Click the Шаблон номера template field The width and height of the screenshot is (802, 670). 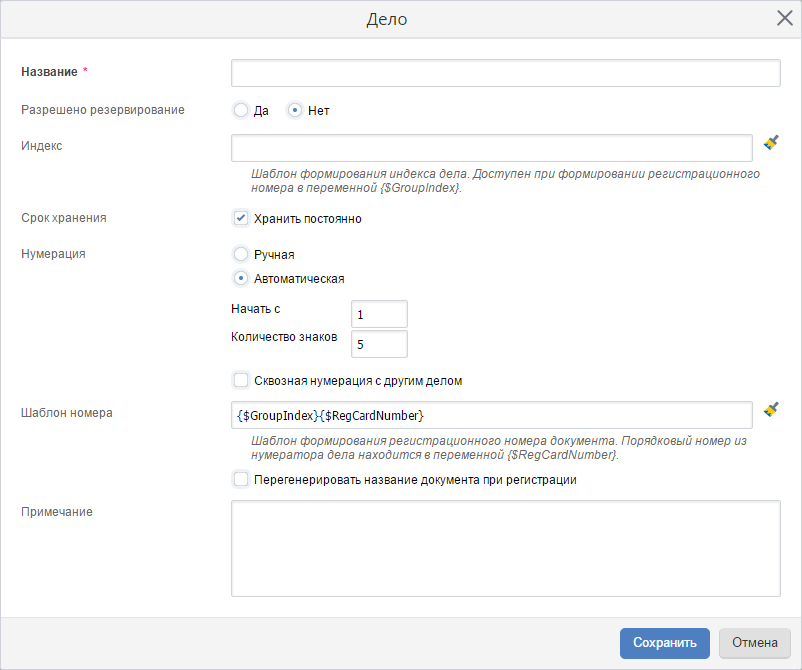click(x=491, y=415)
